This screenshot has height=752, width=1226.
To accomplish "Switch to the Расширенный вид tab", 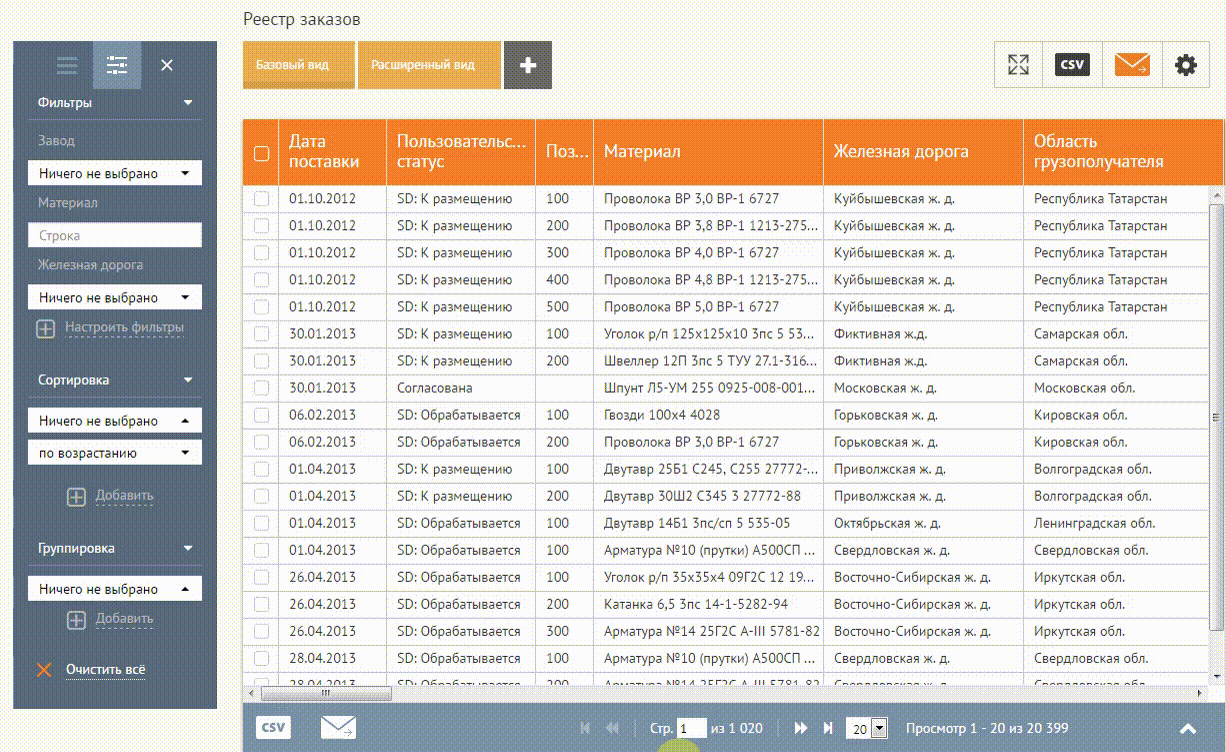I will coord(428,65).
